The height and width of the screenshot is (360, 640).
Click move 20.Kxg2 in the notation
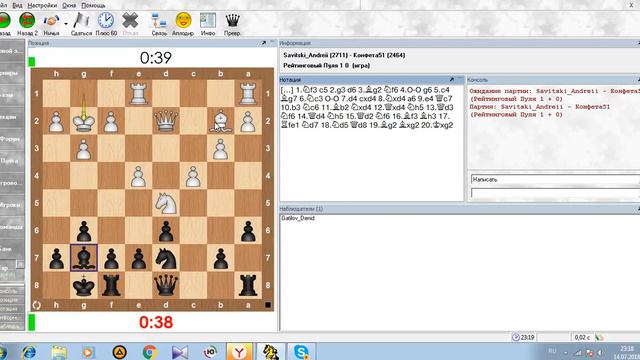tap(437, 125)
